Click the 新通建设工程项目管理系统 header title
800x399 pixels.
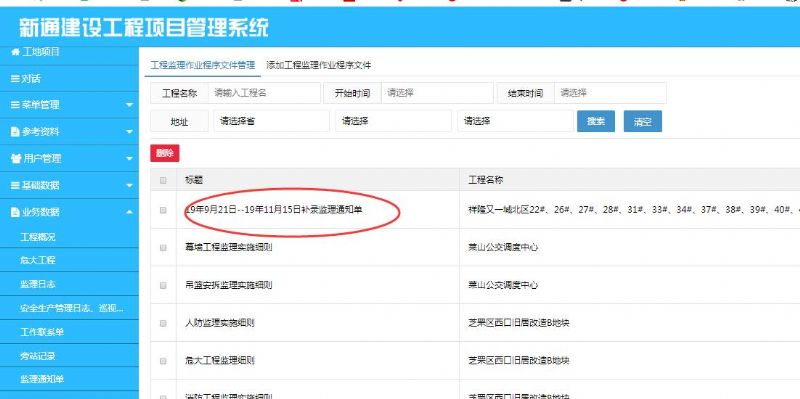(143, 28)
